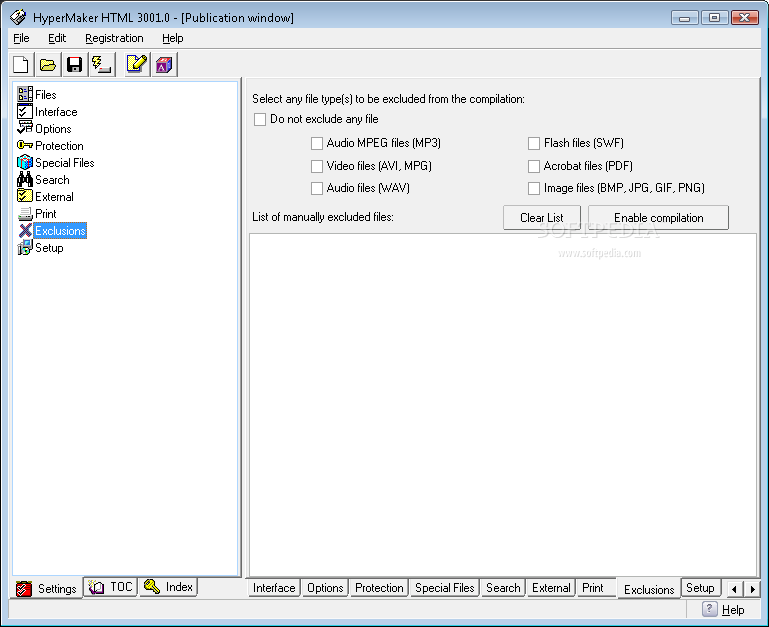
Task: Open the External bottom tab
Action: tap(551, 588)
